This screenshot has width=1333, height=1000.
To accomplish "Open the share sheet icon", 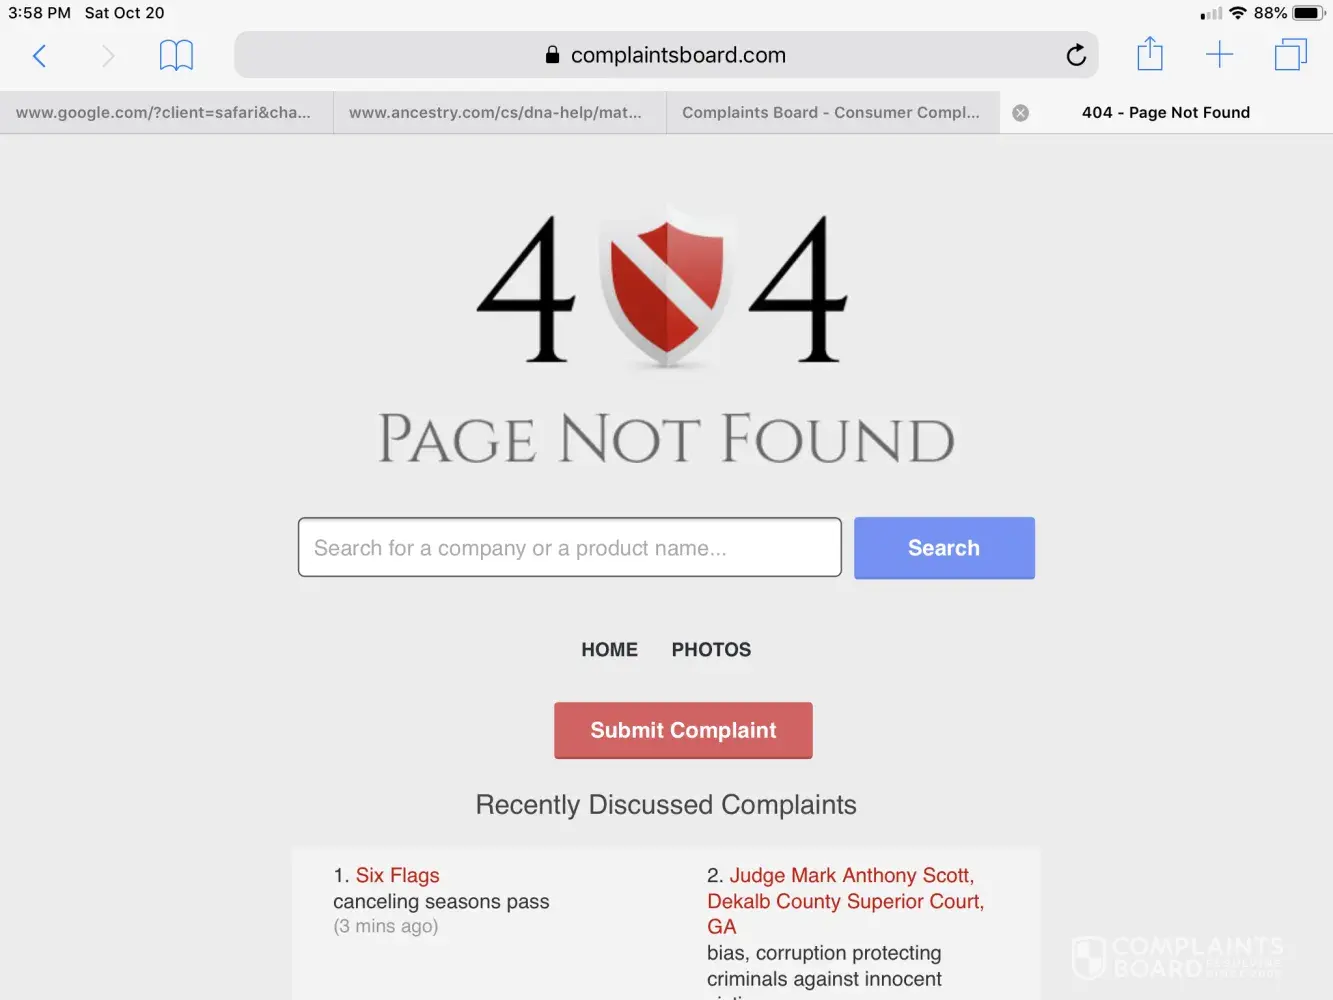I will (x=1150, y=54).
